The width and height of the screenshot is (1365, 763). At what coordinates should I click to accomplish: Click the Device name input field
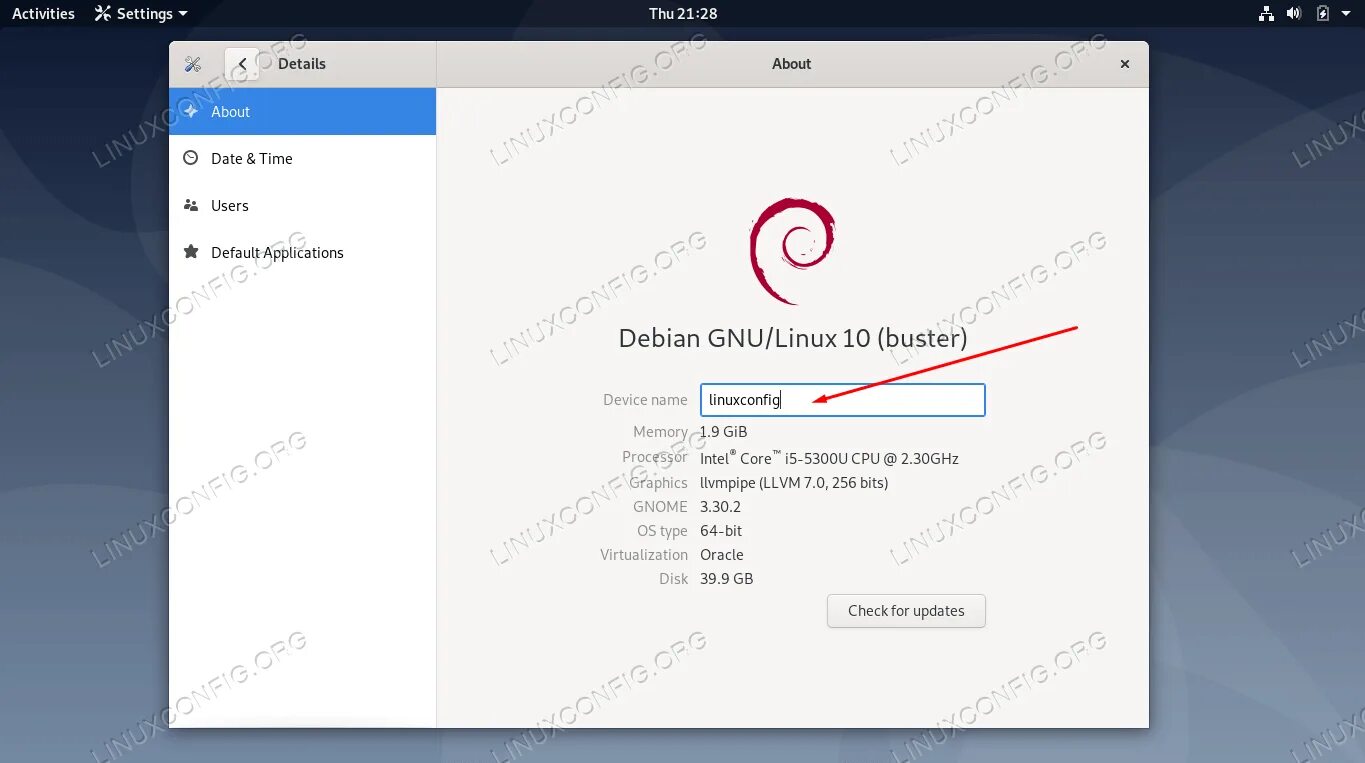(842, 400)
